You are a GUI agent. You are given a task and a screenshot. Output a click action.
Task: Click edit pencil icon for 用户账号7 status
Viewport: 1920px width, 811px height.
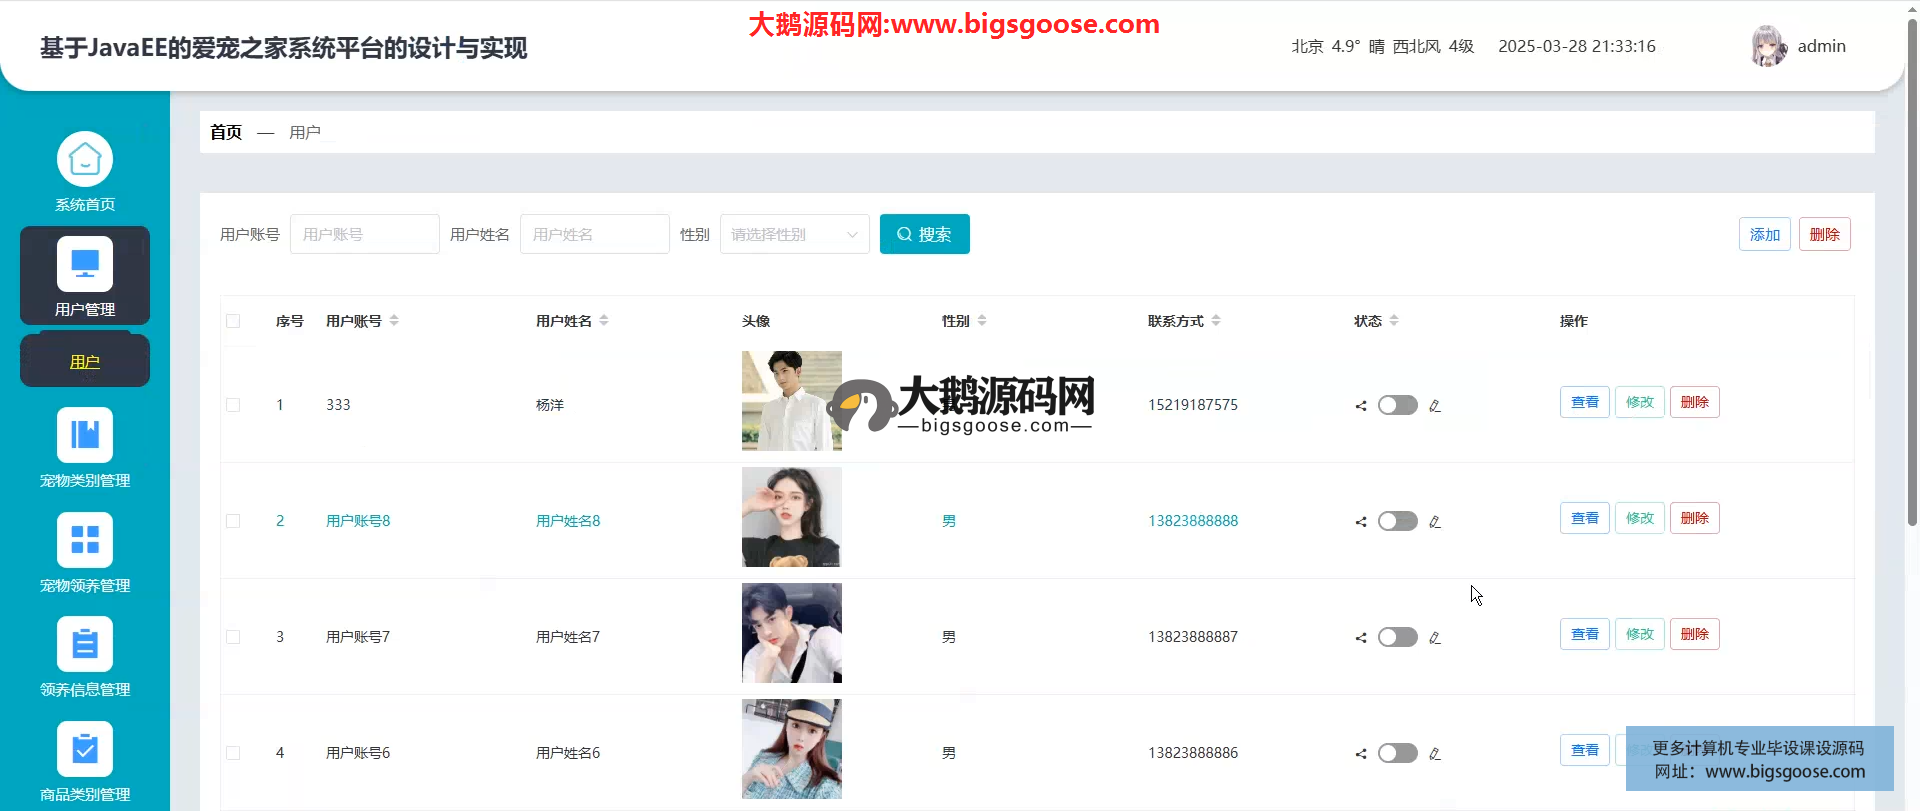tap(1435, 638)
